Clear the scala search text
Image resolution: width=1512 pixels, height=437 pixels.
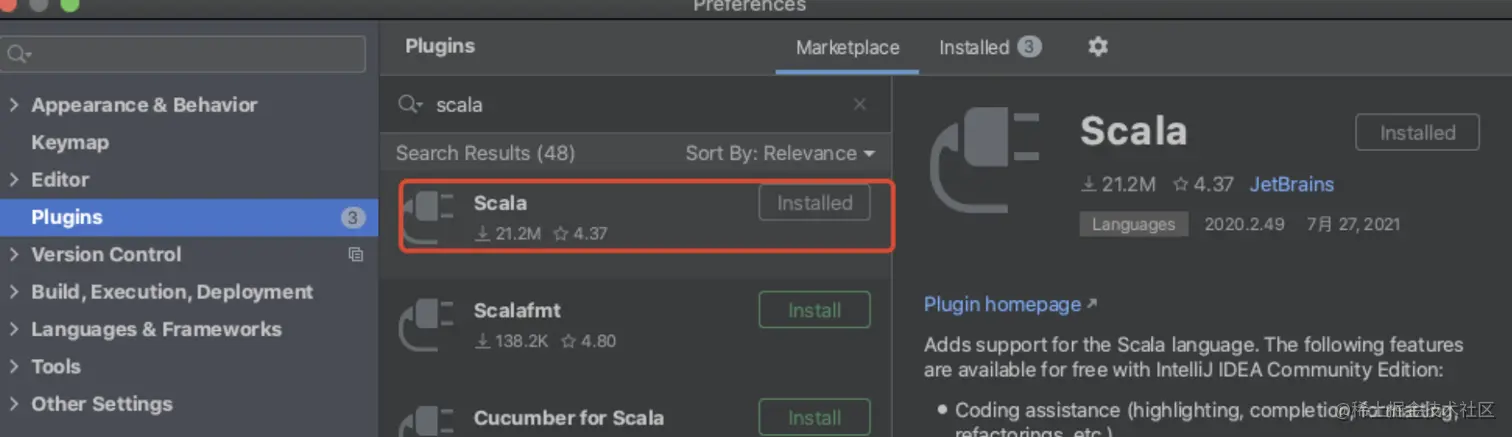click(860, 104)
